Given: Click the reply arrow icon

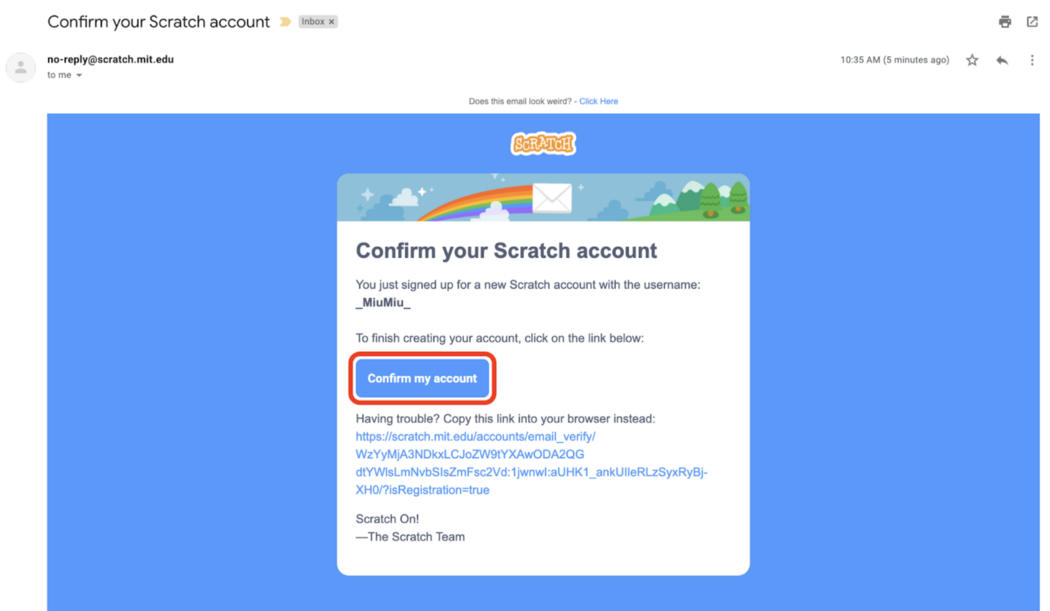Looking at the screenshot, I should coord(1002,60).
